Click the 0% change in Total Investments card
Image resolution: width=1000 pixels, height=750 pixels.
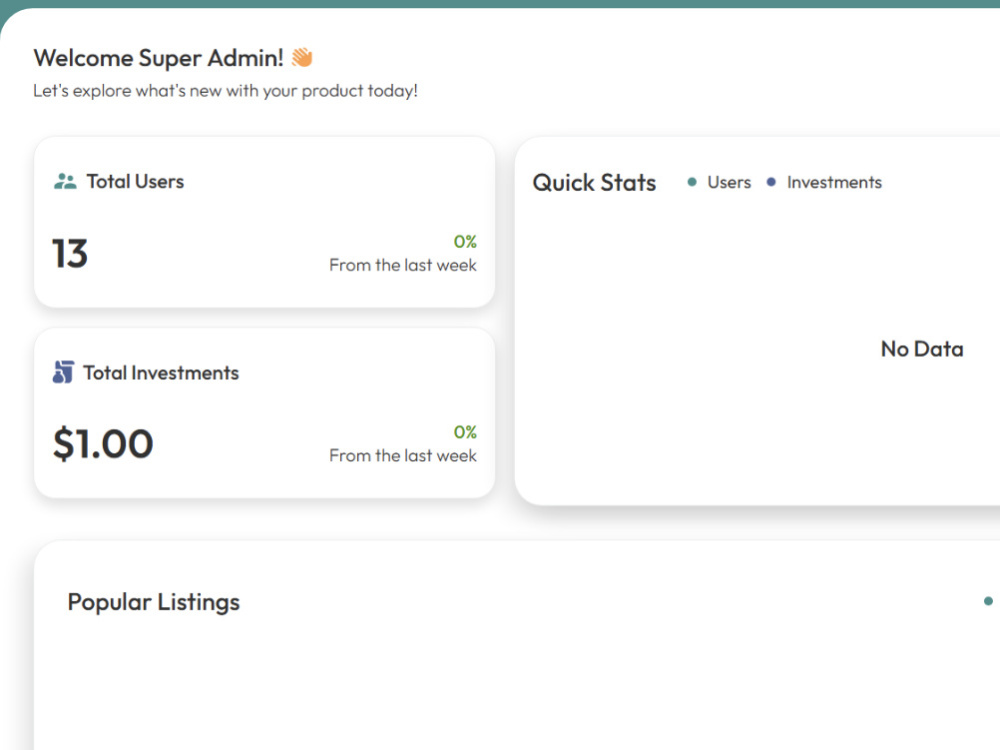(465, 432)
